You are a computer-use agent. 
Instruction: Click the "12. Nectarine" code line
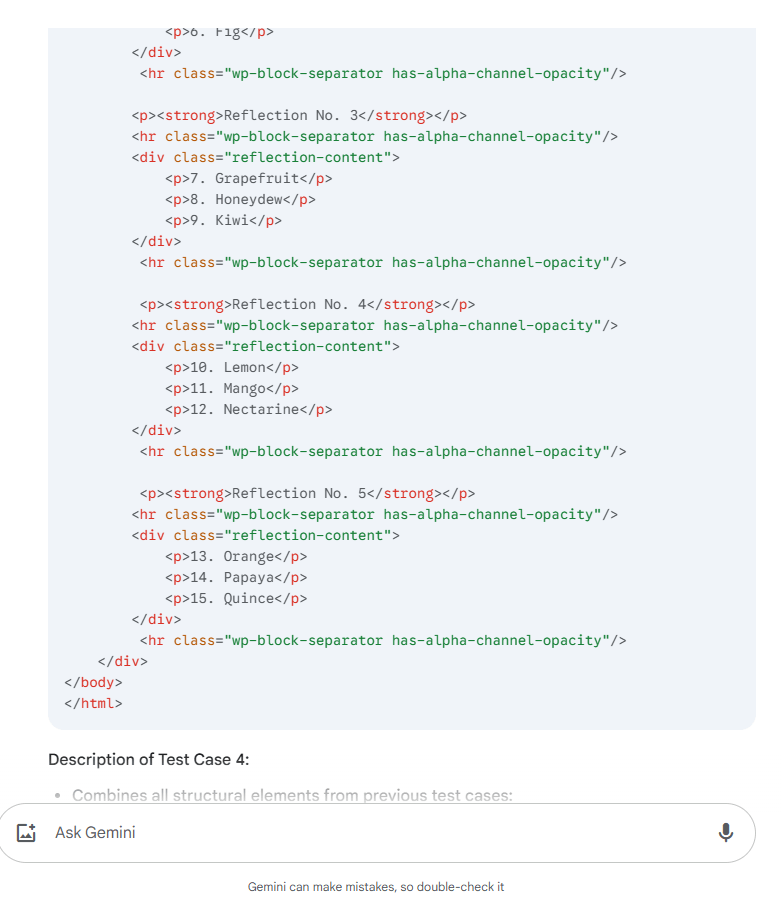(248, 409)
